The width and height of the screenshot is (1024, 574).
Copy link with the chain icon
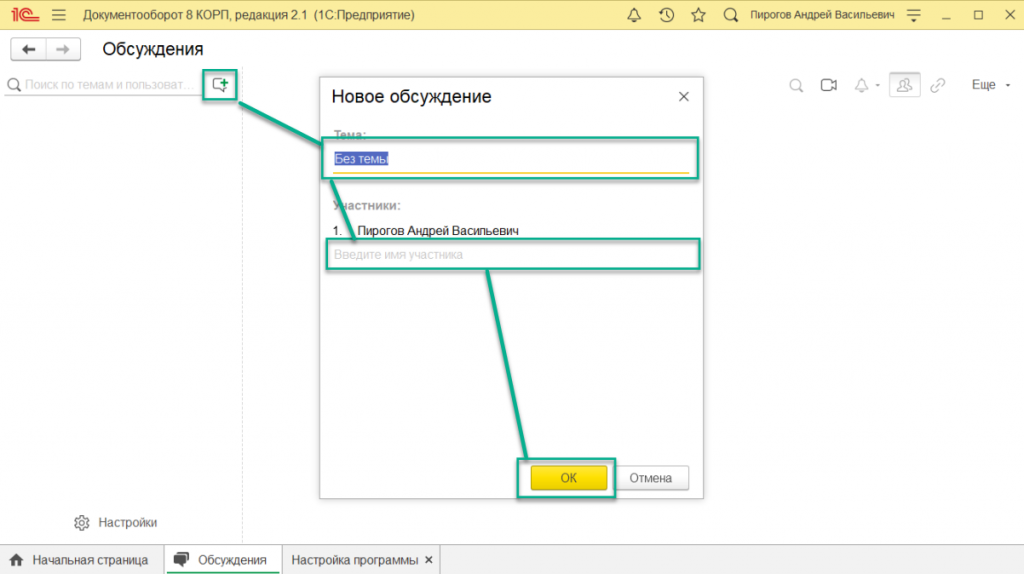[x=937, y=85]
